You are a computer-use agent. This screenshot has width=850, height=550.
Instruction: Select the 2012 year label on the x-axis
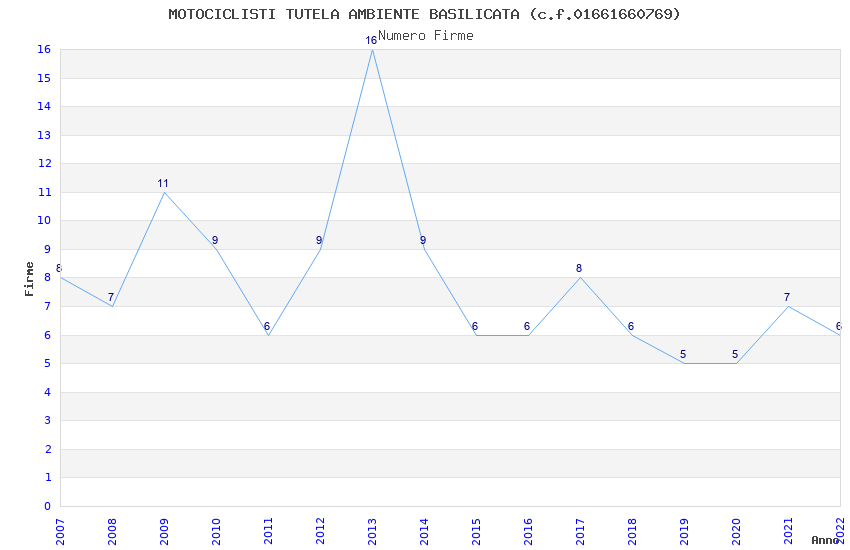[x=320, y=532]
